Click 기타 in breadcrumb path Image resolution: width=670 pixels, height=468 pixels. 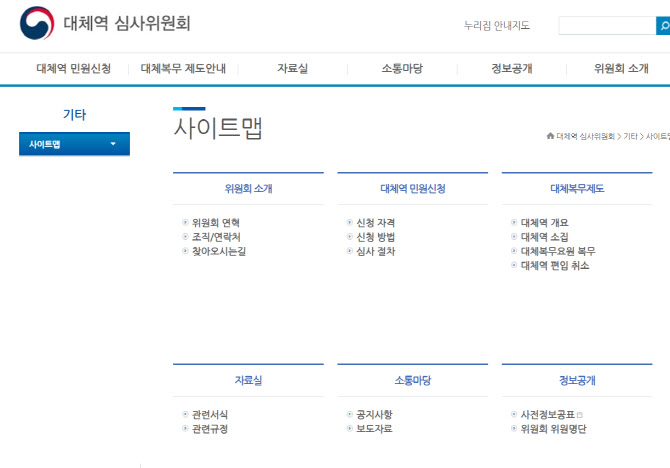pyautogui.click(x=630, y=136)
